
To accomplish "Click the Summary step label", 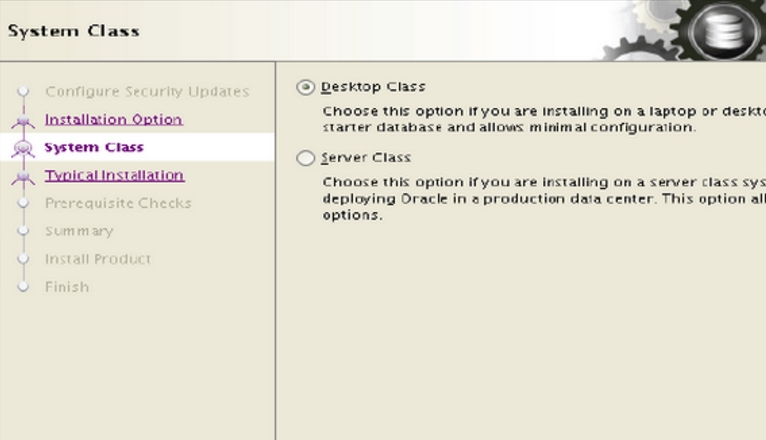I will 79,230.
